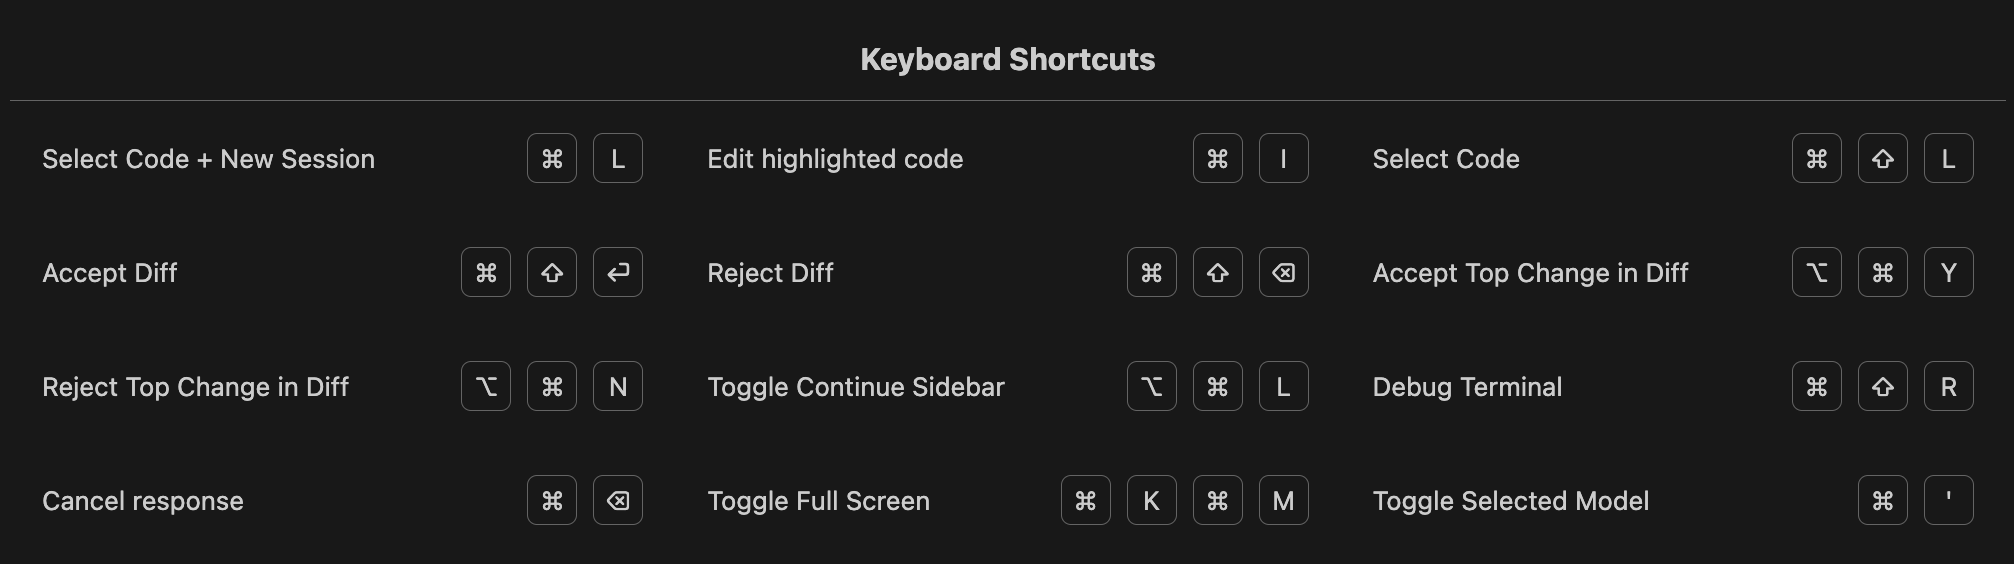2014x564 pixels.
Task: Click the Command key icon for Edit highlighted code
Action: [1217, 158]
